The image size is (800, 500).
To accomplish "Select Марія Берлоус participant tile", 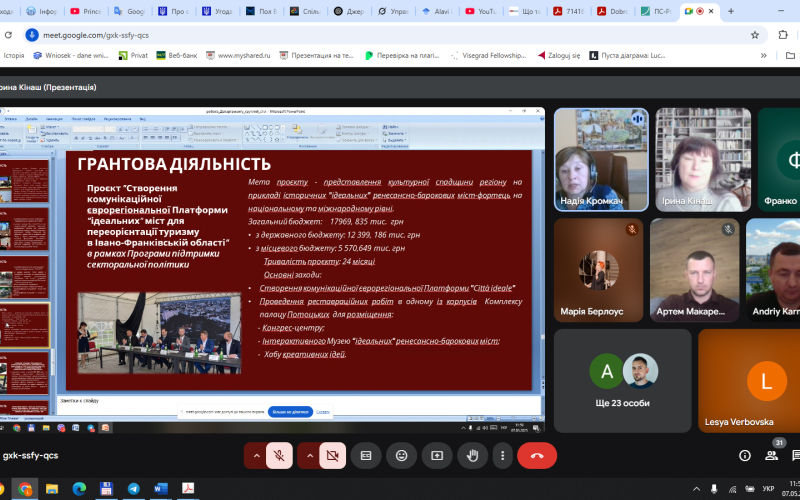I will pyautogui.click(x=598, y=270).
